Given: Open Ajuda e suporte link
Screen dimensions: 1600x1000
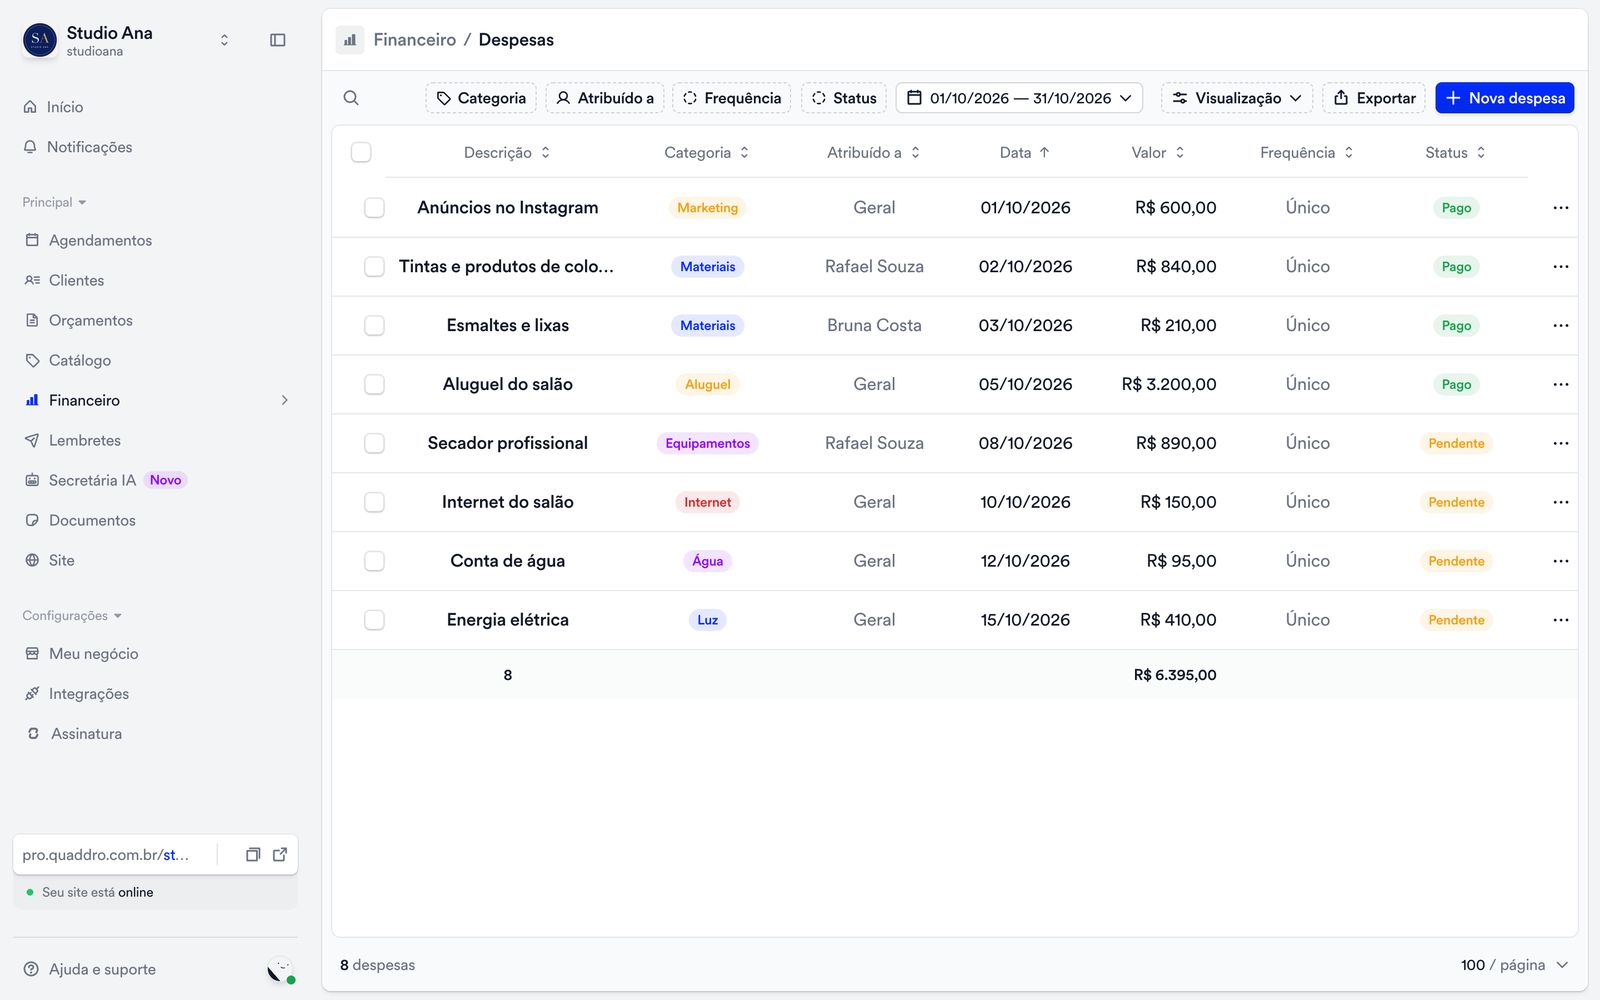Looking at the screenshot, I should (90, 970).
